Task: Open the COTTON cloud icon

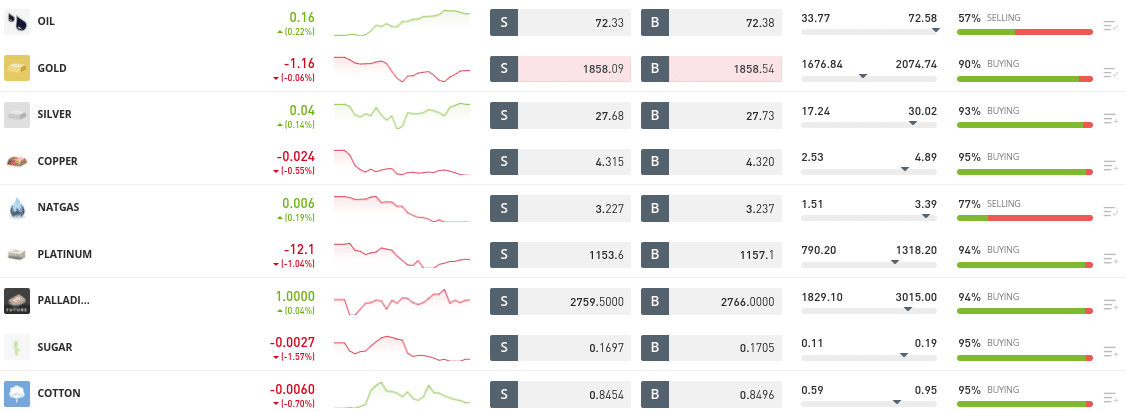Action: (x=17, y=393)
